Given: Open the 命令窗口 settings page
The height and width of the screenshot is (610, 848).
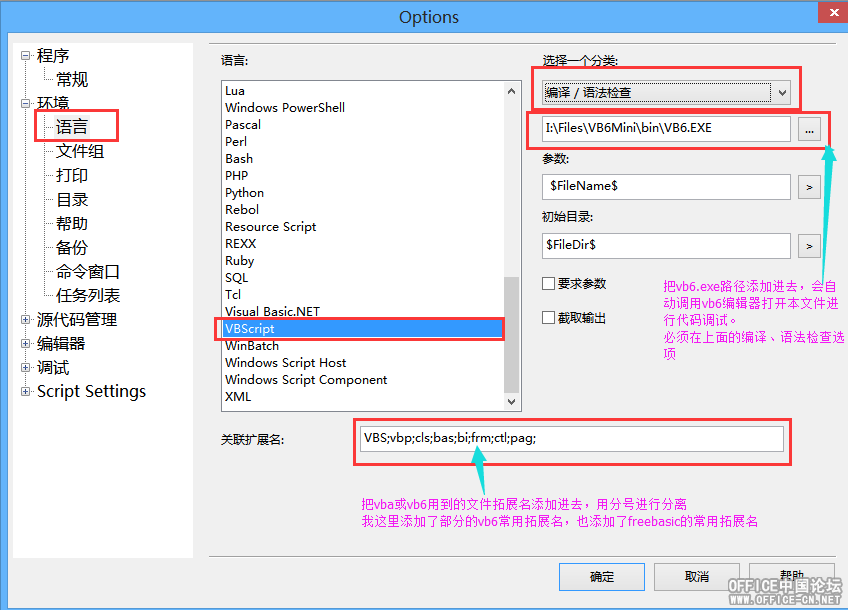Looking at the screenshot, I should 88,271.
